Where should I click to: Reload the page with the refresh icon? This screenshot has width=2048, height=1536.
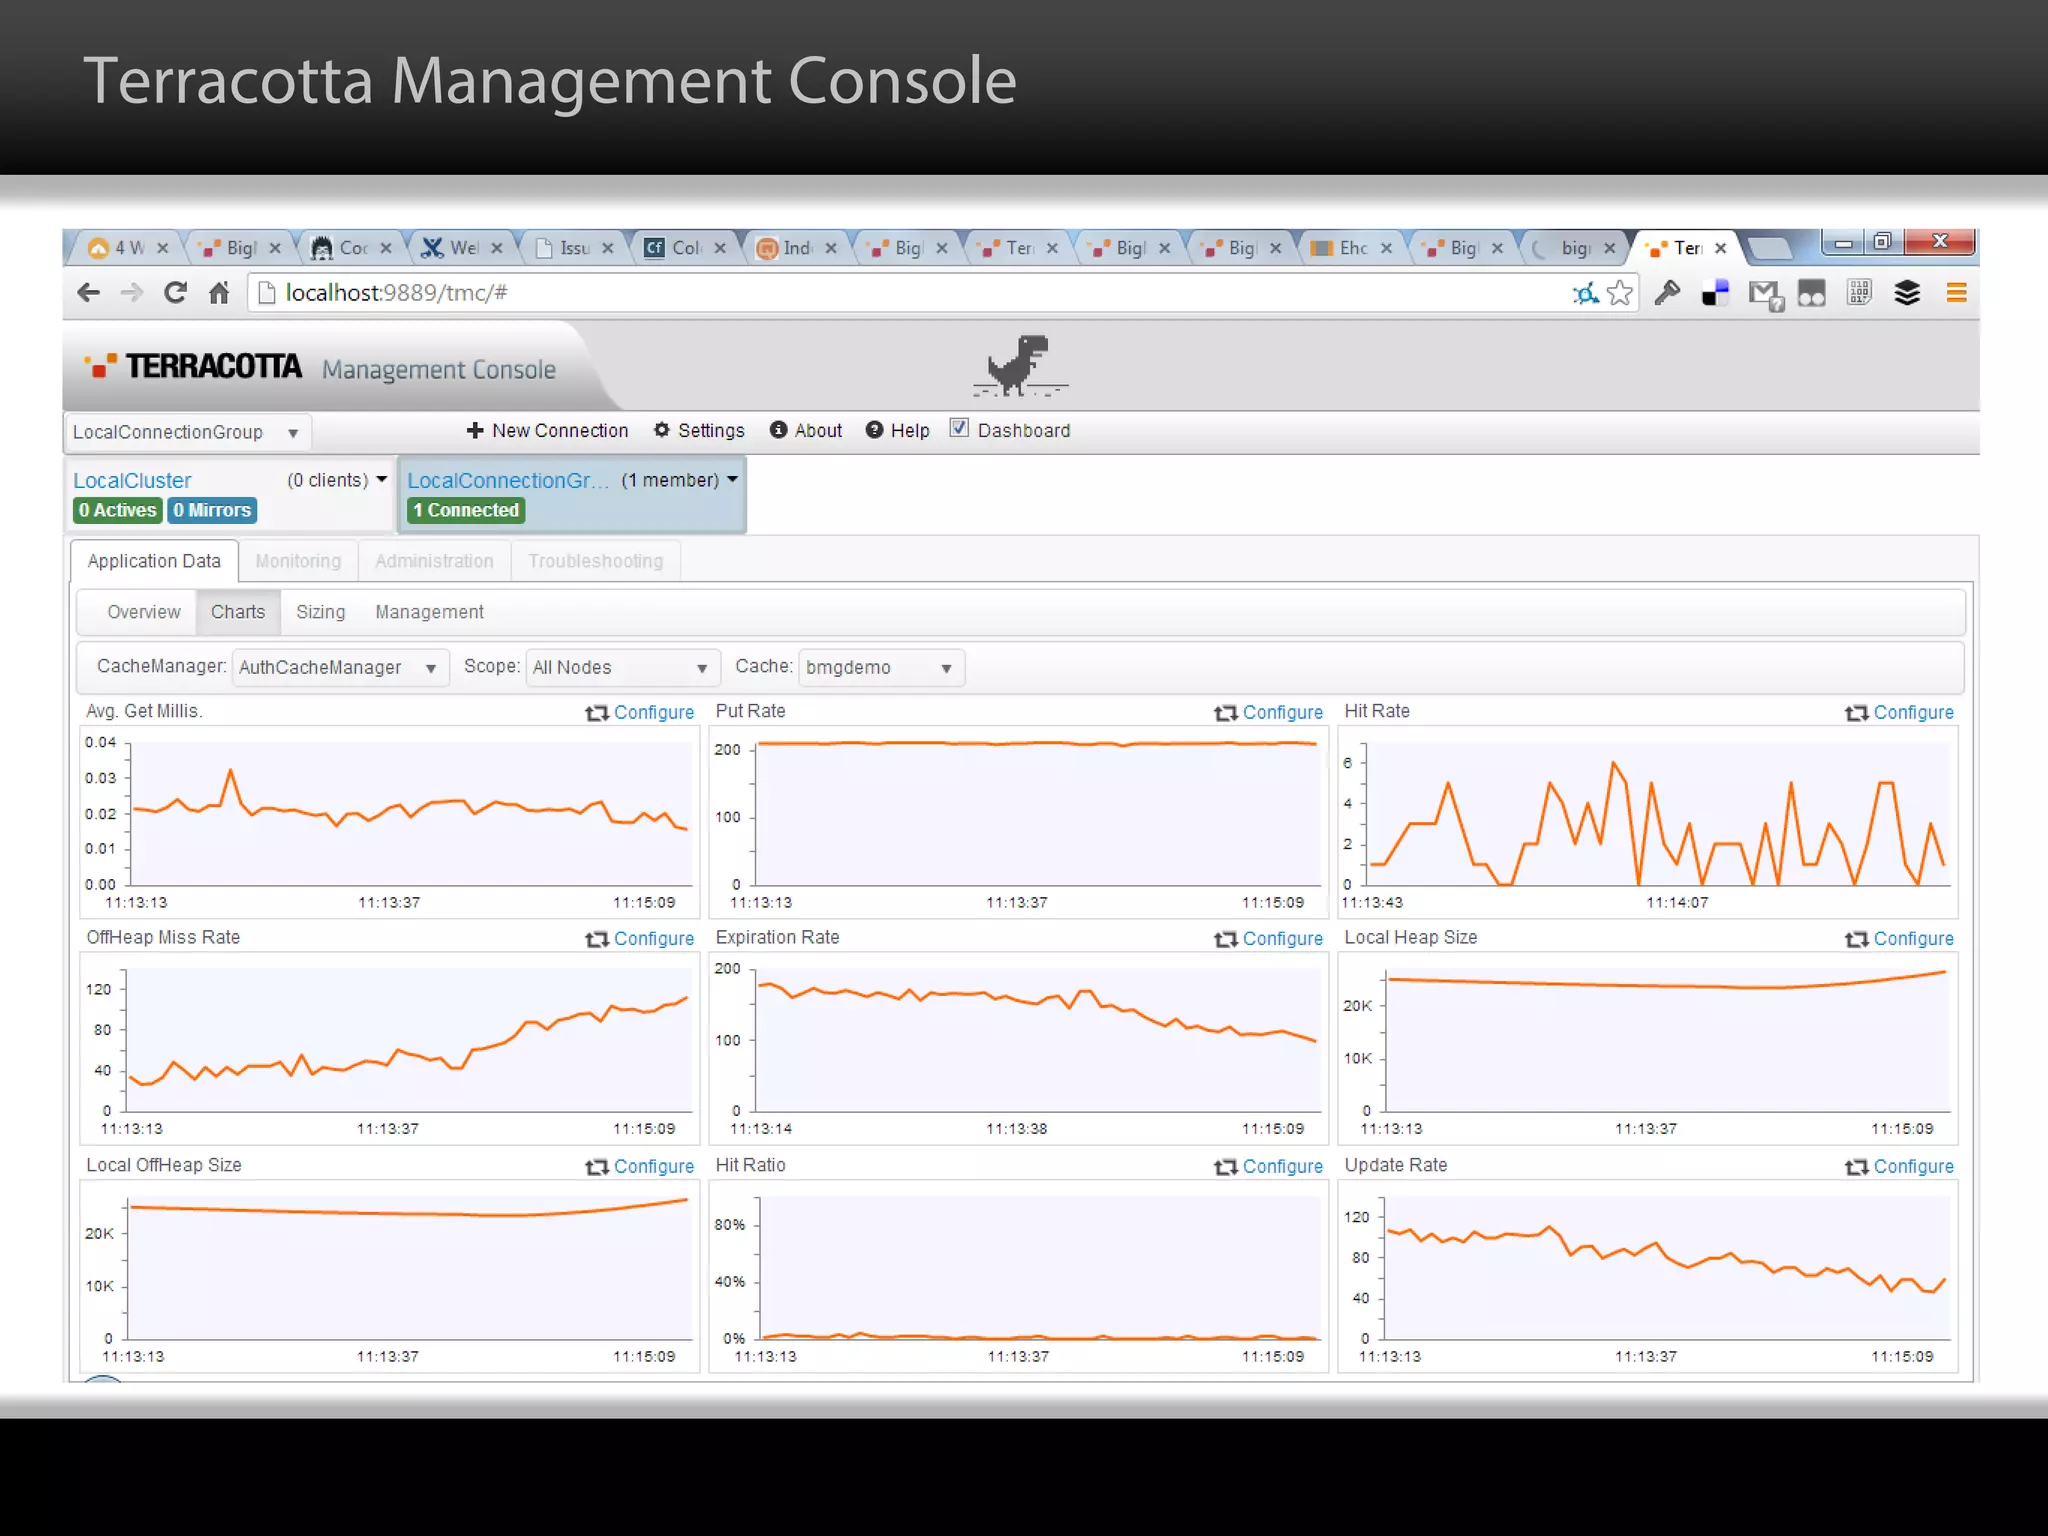[x=175, y=293]
